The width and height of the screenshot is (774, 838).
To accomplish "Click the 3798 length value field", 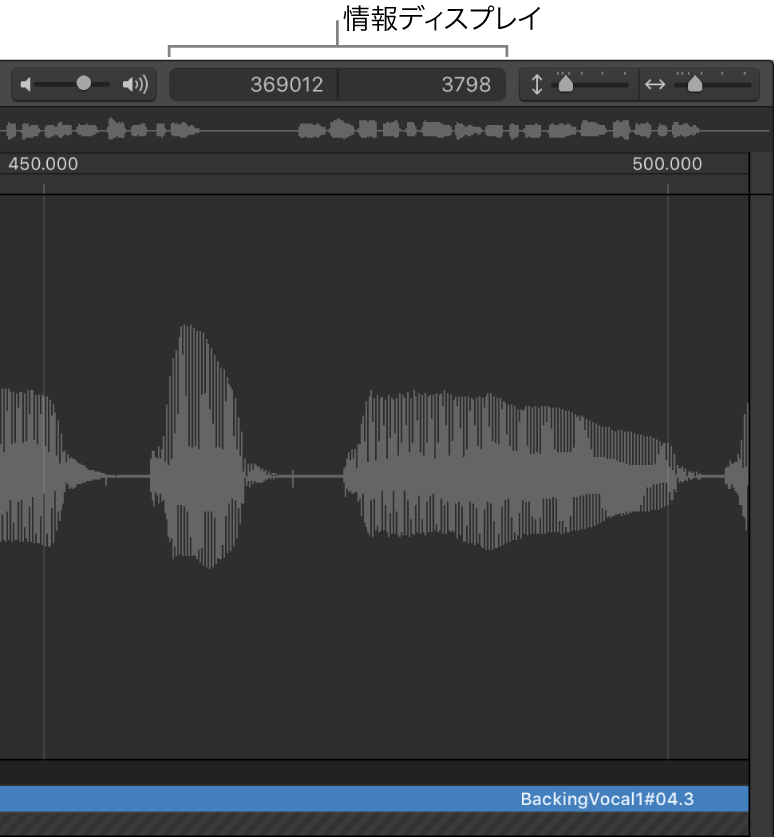I will [422, 84].
